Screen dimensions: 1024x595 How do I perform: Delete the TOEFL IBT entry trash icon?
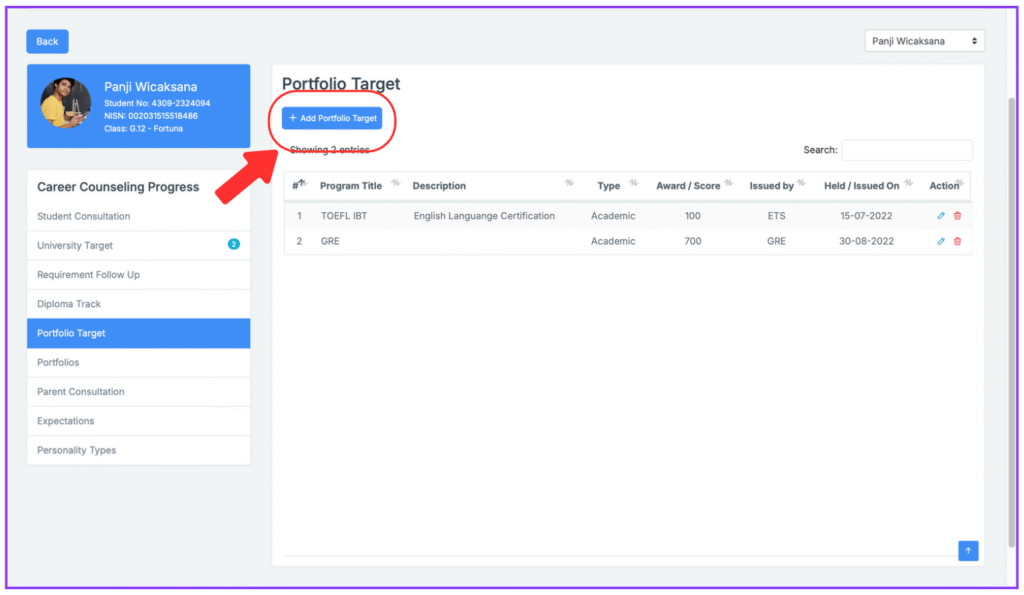pos(957,216)
